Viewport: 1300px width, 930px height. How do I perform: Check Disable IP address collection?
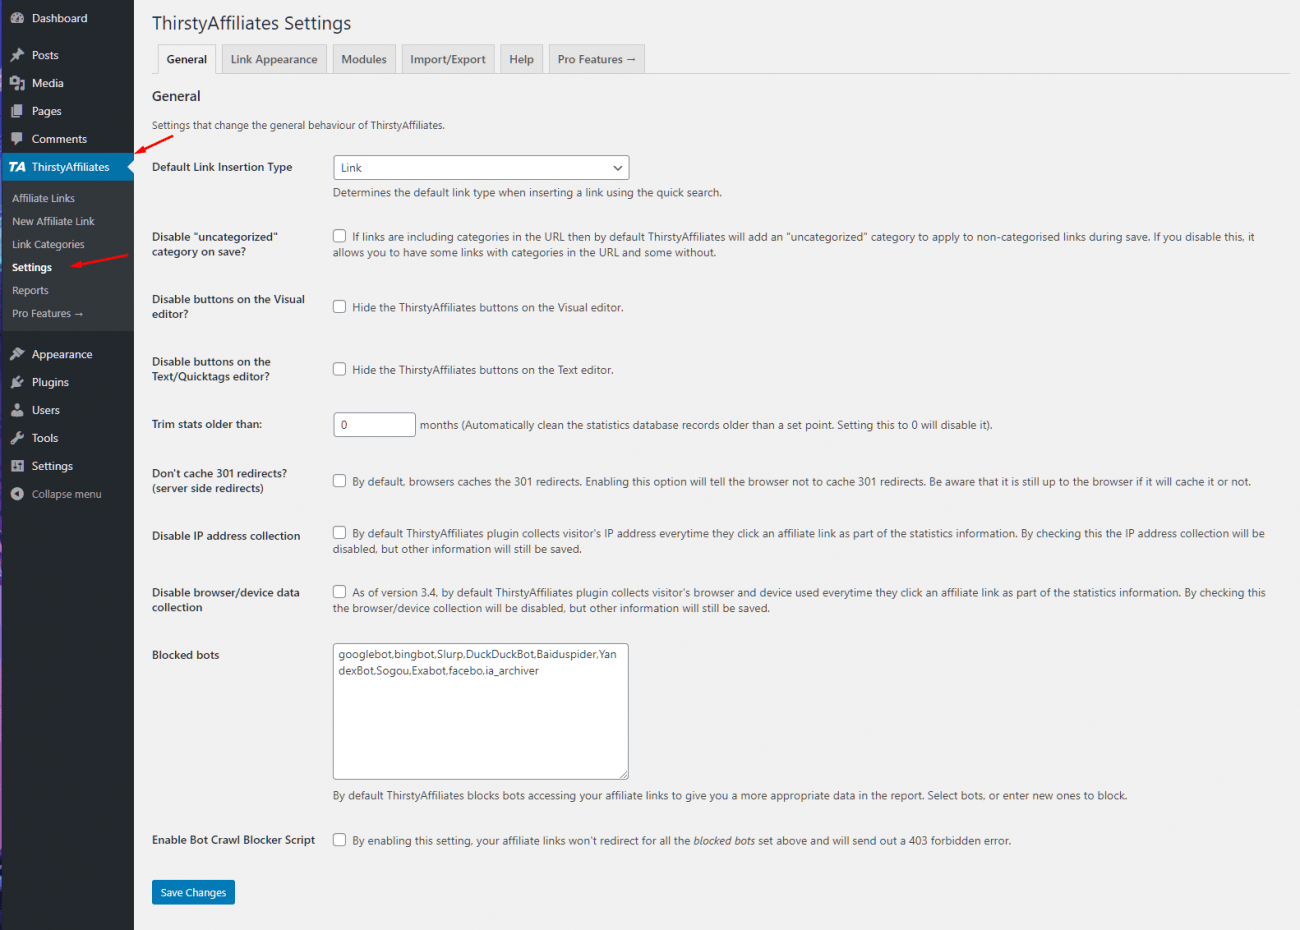[340, 533]
